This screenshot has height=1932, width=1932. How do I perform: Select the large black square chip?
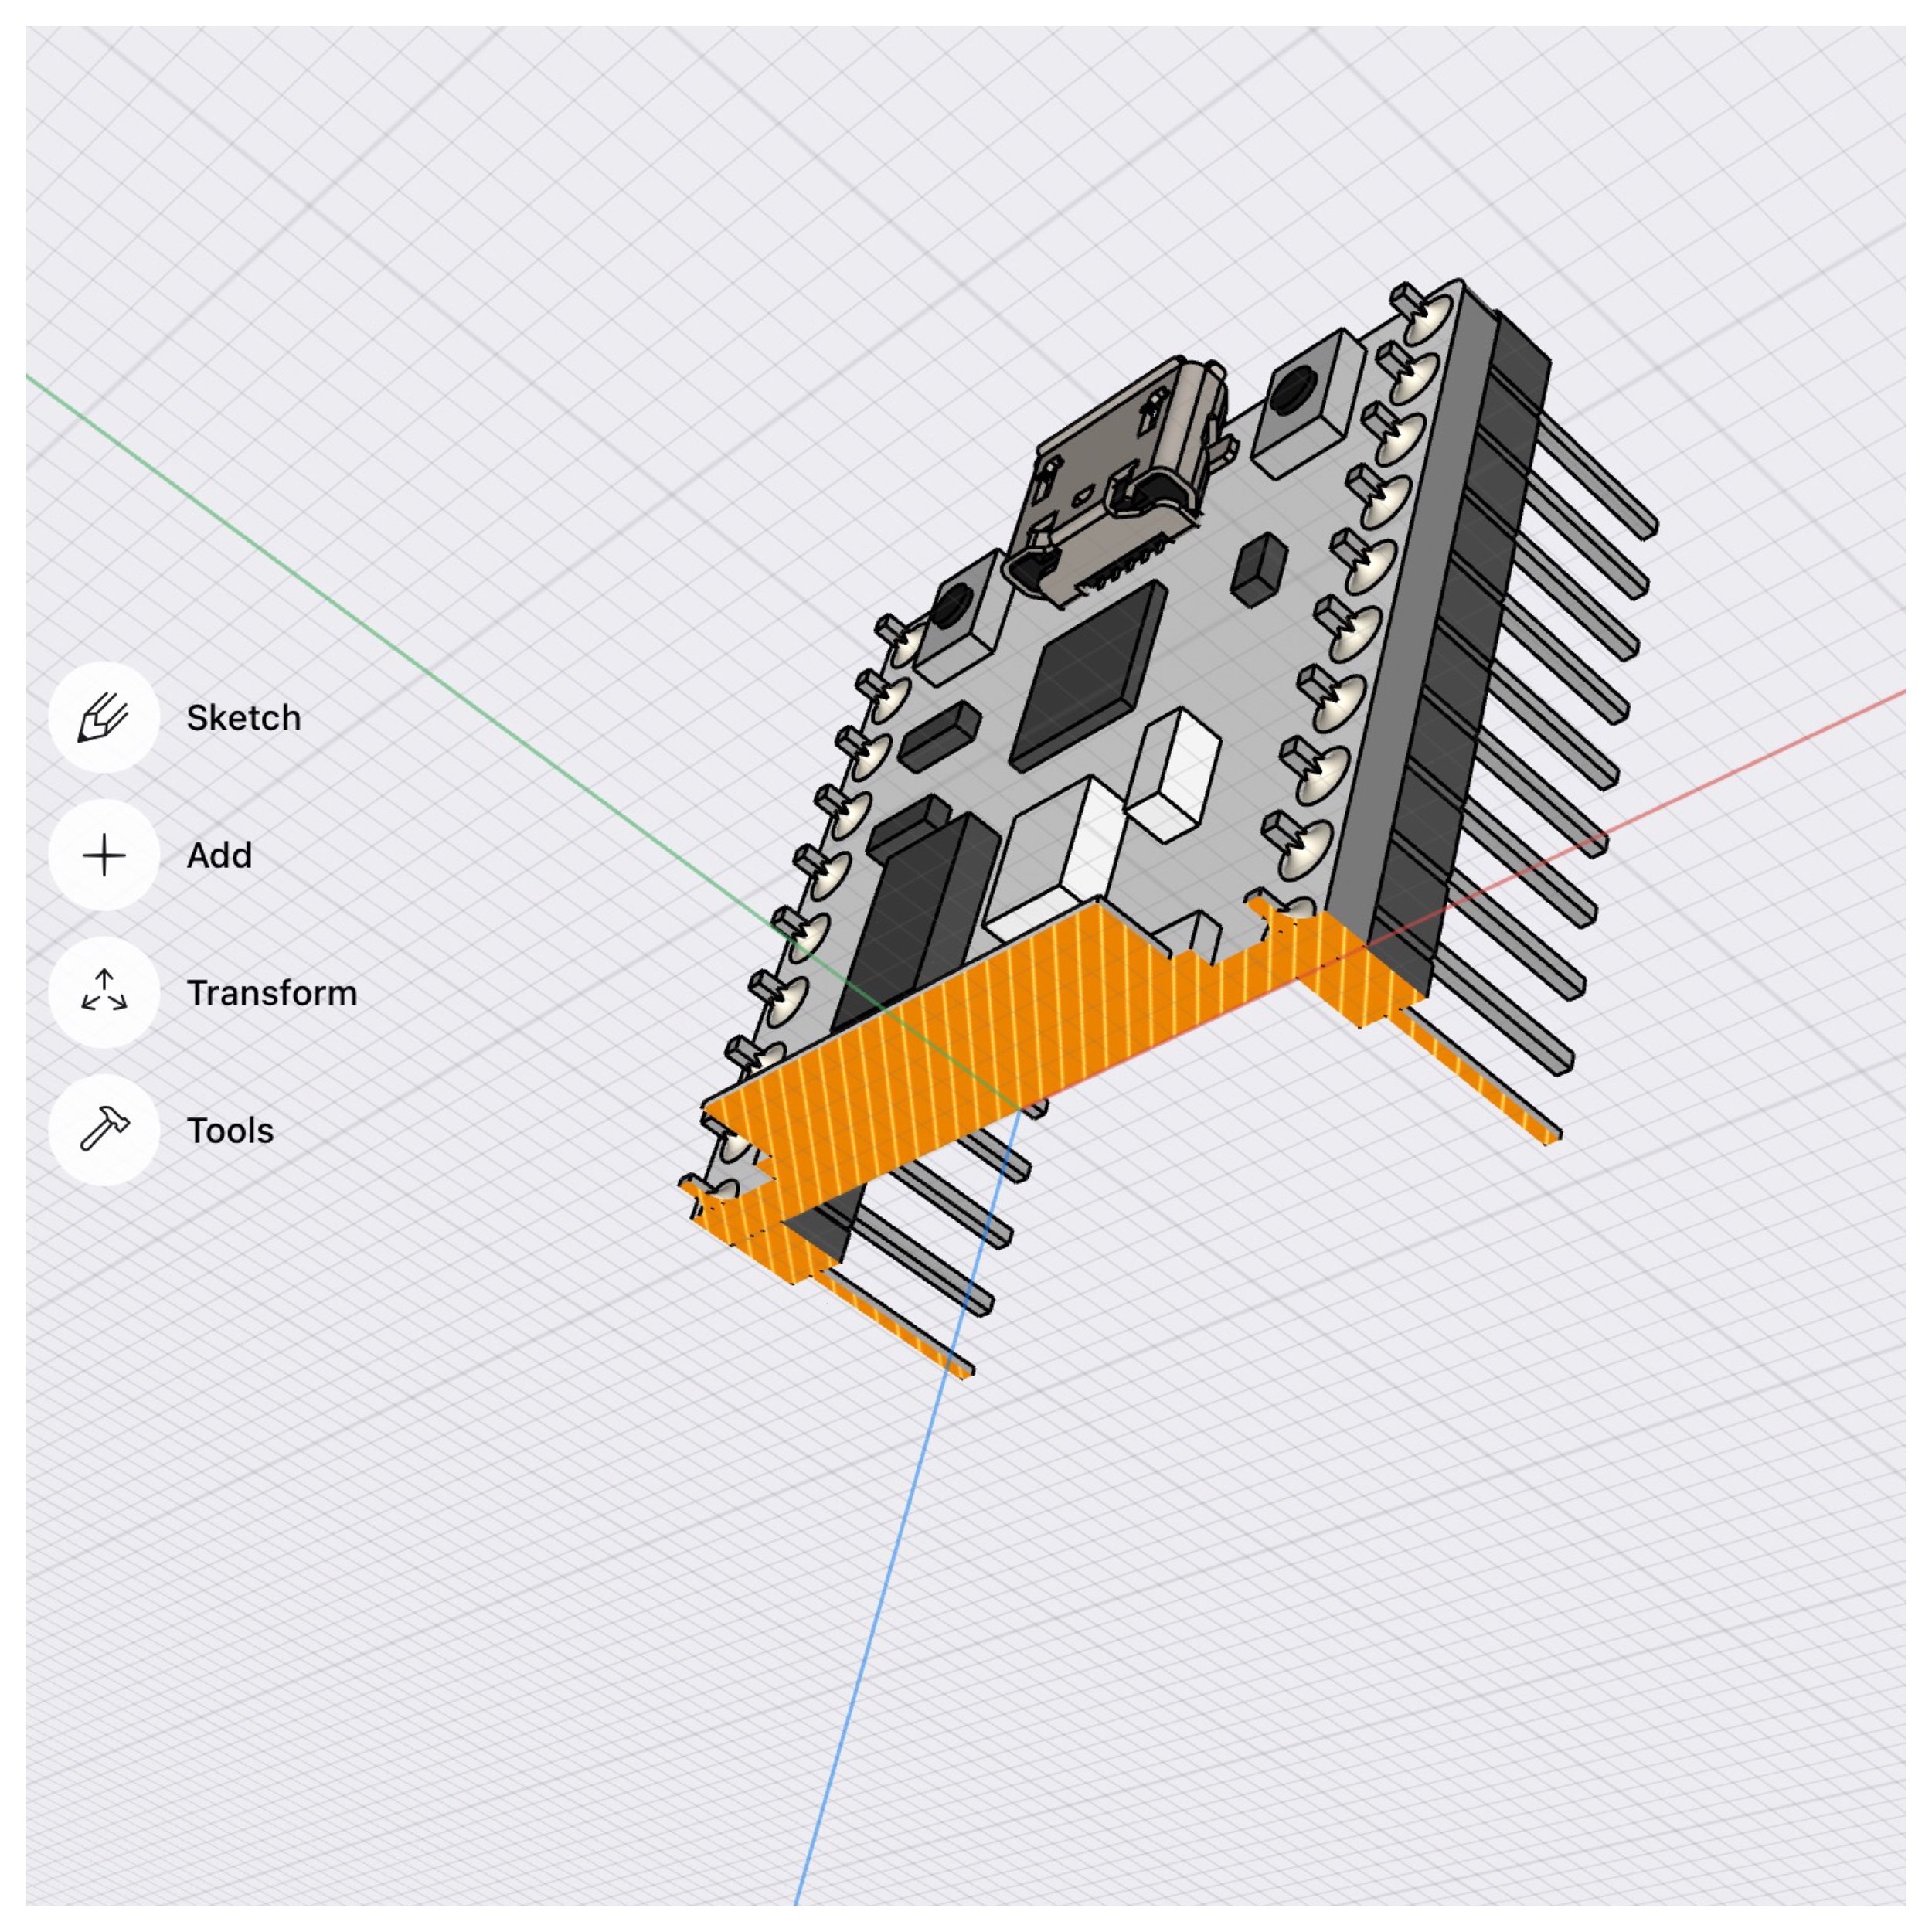click(1090, 675)
